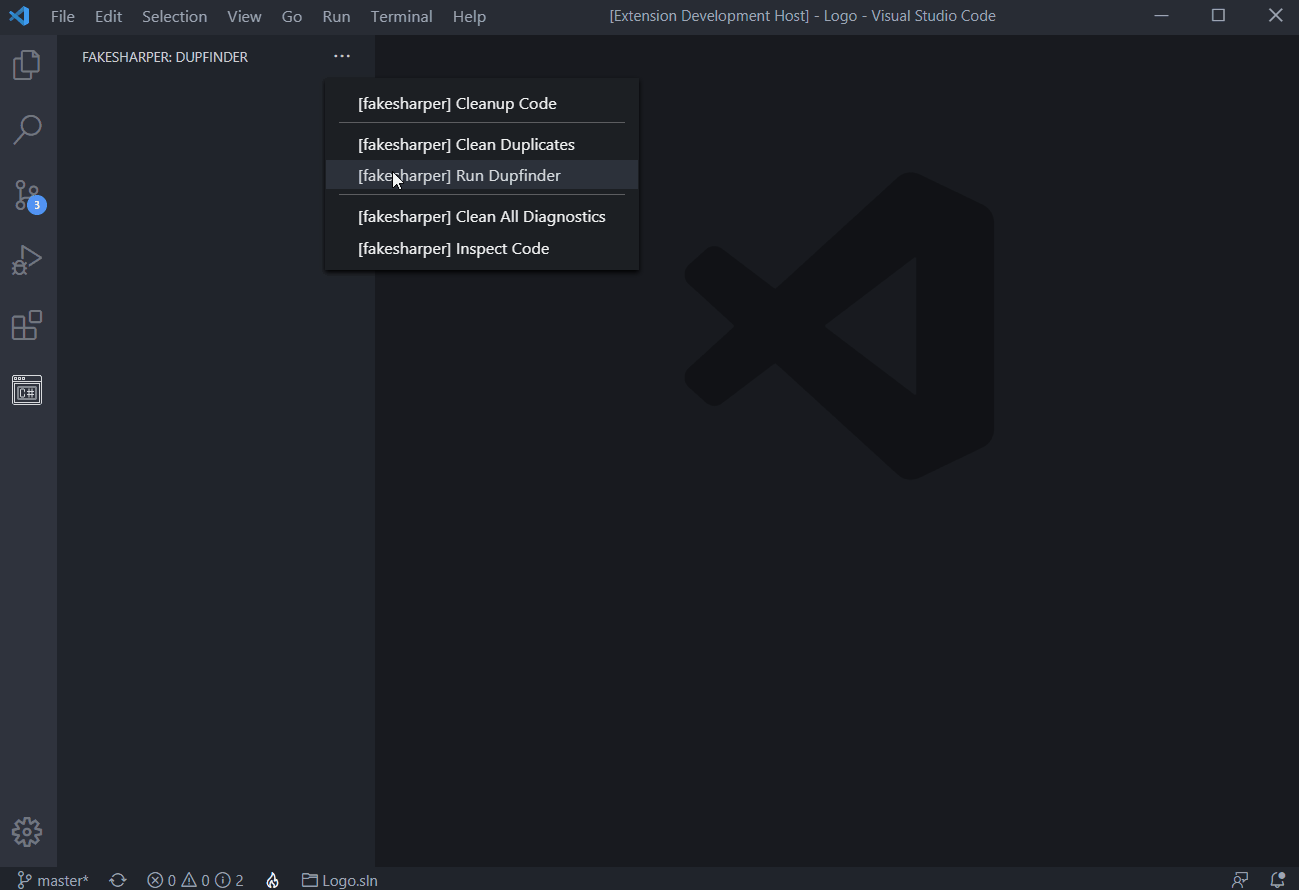1299x890 pixels.
Task: Click the VS Code logo in title bar
Action: coord(19,16)
